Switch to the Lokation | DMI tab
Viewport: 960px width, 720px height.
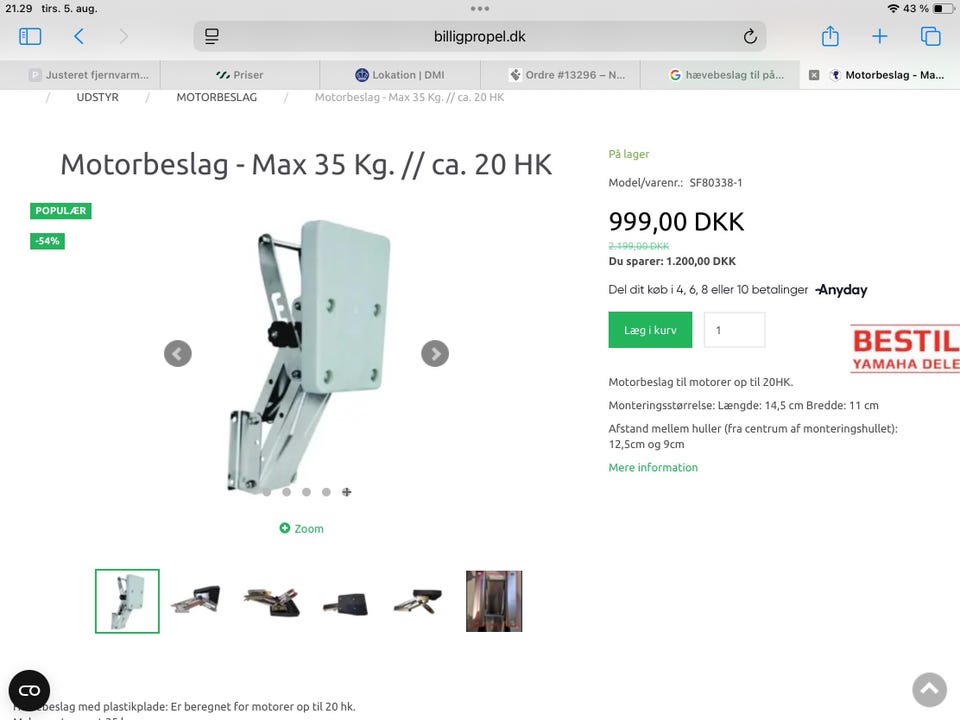coord(400,75)
